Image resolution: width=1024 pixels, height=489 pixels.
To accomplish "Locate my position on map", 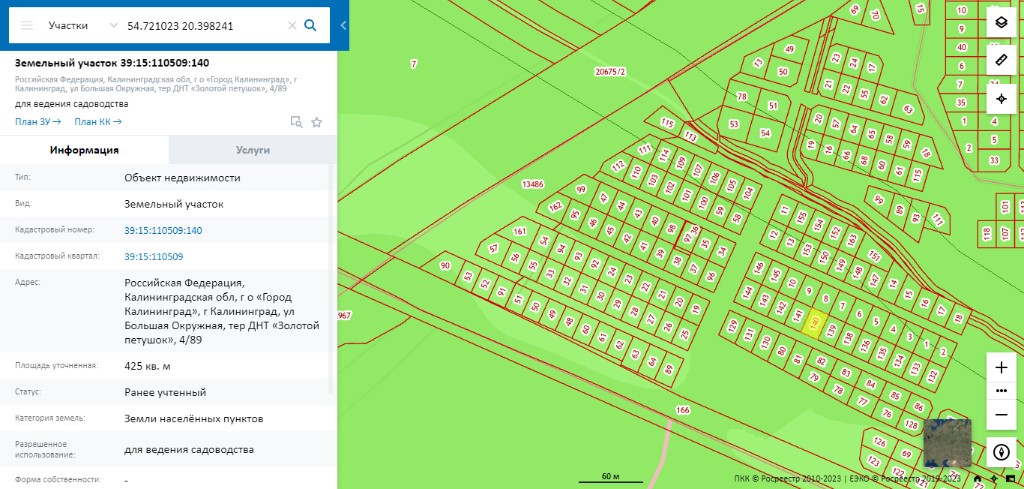I will pyautogui.click(x=1000, y=99).
